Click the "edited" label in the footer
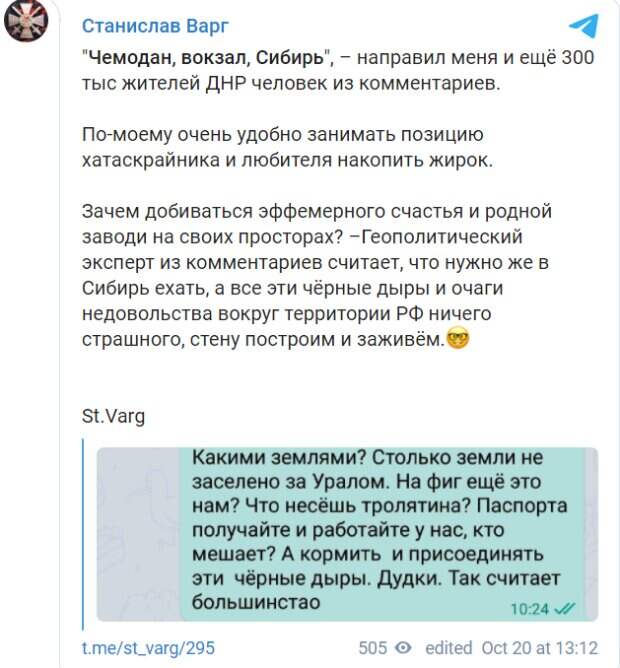 click(x=448, y=648)
